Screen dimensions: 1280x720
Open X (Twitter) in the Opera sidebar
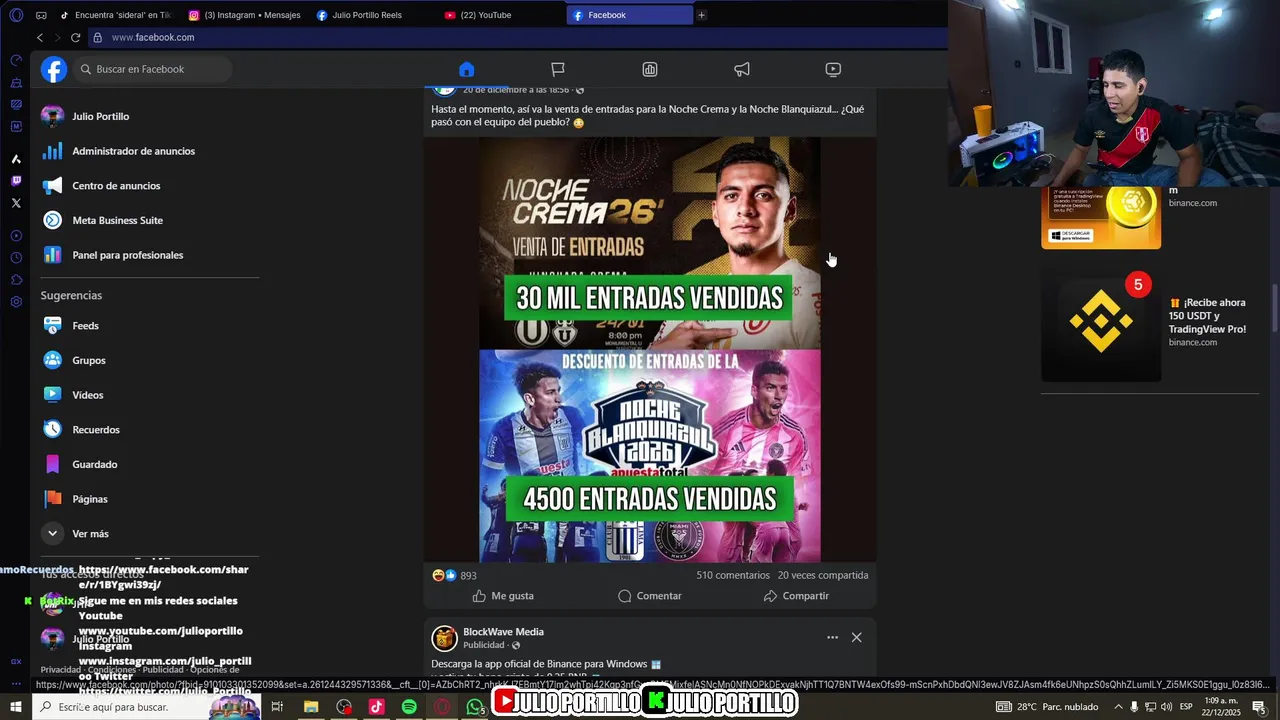coord(16,203)
